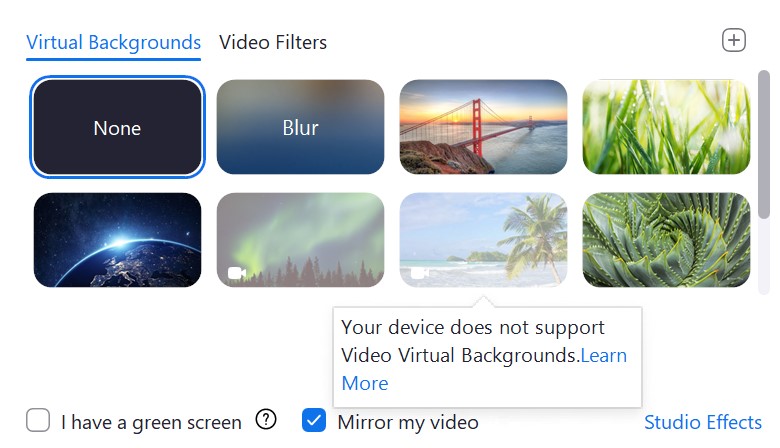Click 'Your device does not support' tooltip text
The height and width of the screenshot is (448, 780).
point(473,328)
